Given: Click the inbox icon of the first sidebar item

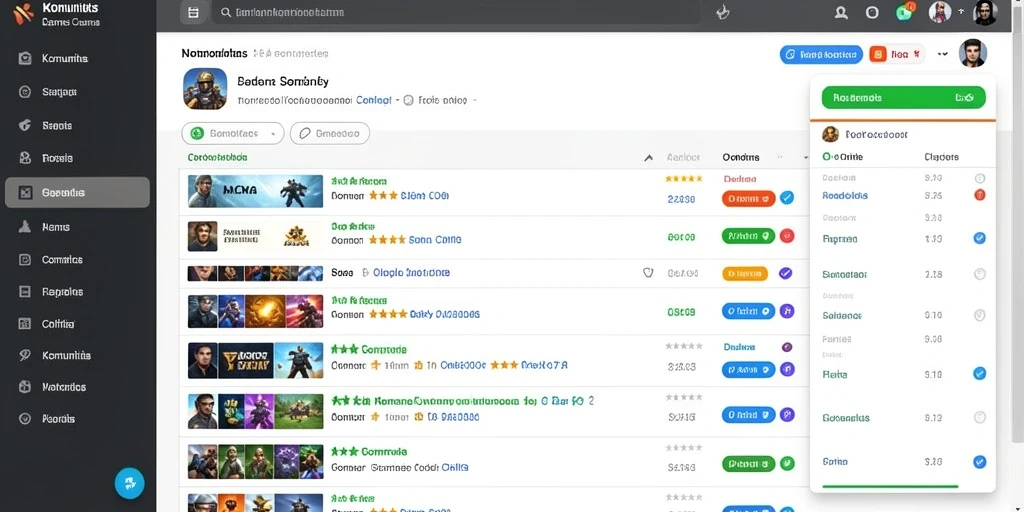Looking at the screenshot, I should click(x=25, y=58).
